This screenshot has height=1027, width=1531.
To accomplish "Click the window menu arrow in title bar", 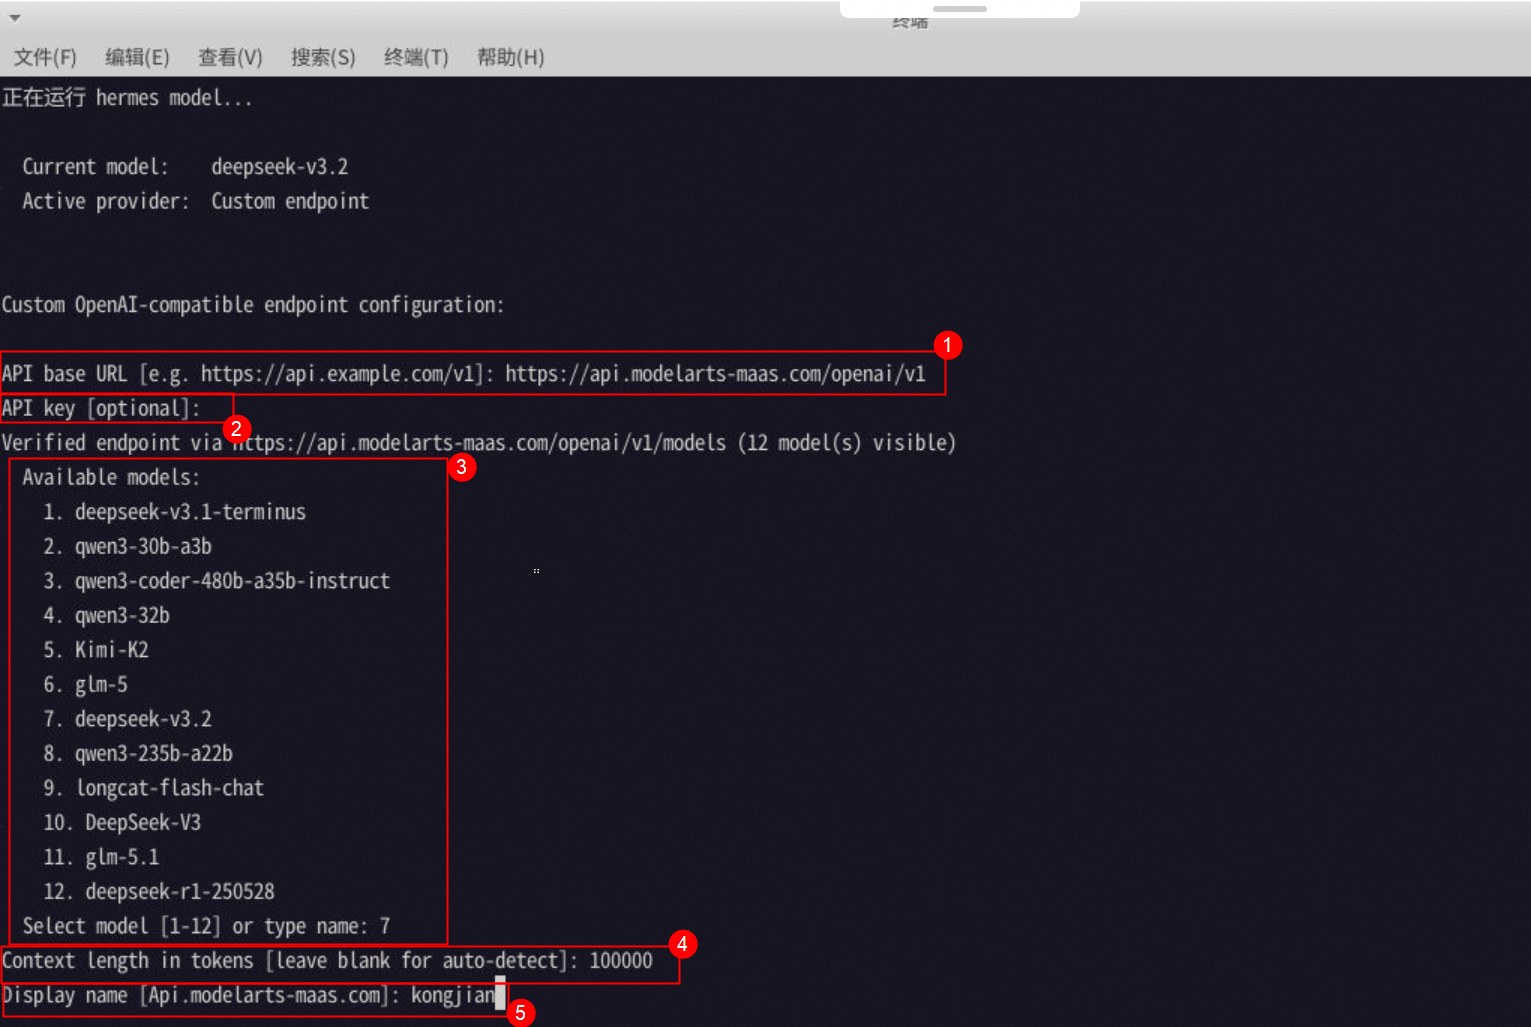I will click(15, 18).
